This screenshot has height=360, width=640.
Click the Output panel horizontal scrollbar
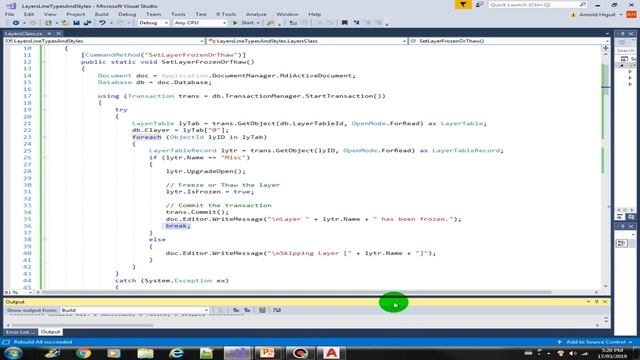[82, 325]
